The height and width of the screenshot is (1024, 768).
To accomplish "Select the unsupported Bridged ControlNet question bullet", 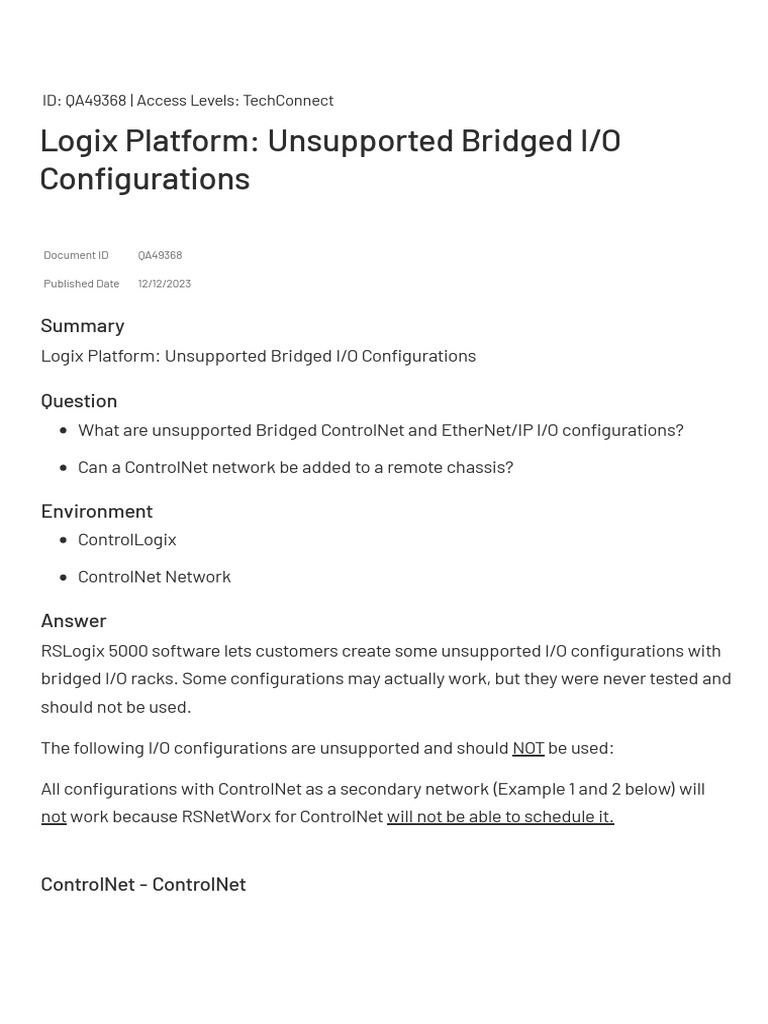I will coord(381,431).
